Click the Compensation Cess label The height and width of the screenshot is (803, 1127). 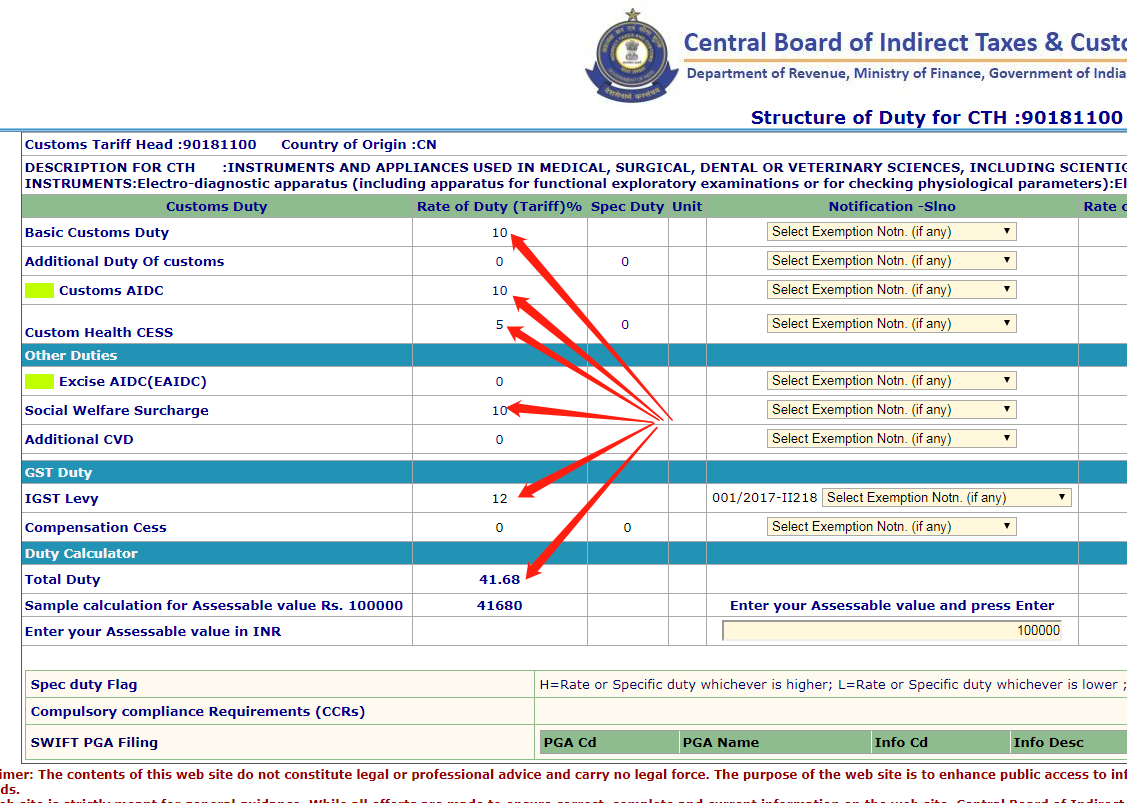(96, 528)
